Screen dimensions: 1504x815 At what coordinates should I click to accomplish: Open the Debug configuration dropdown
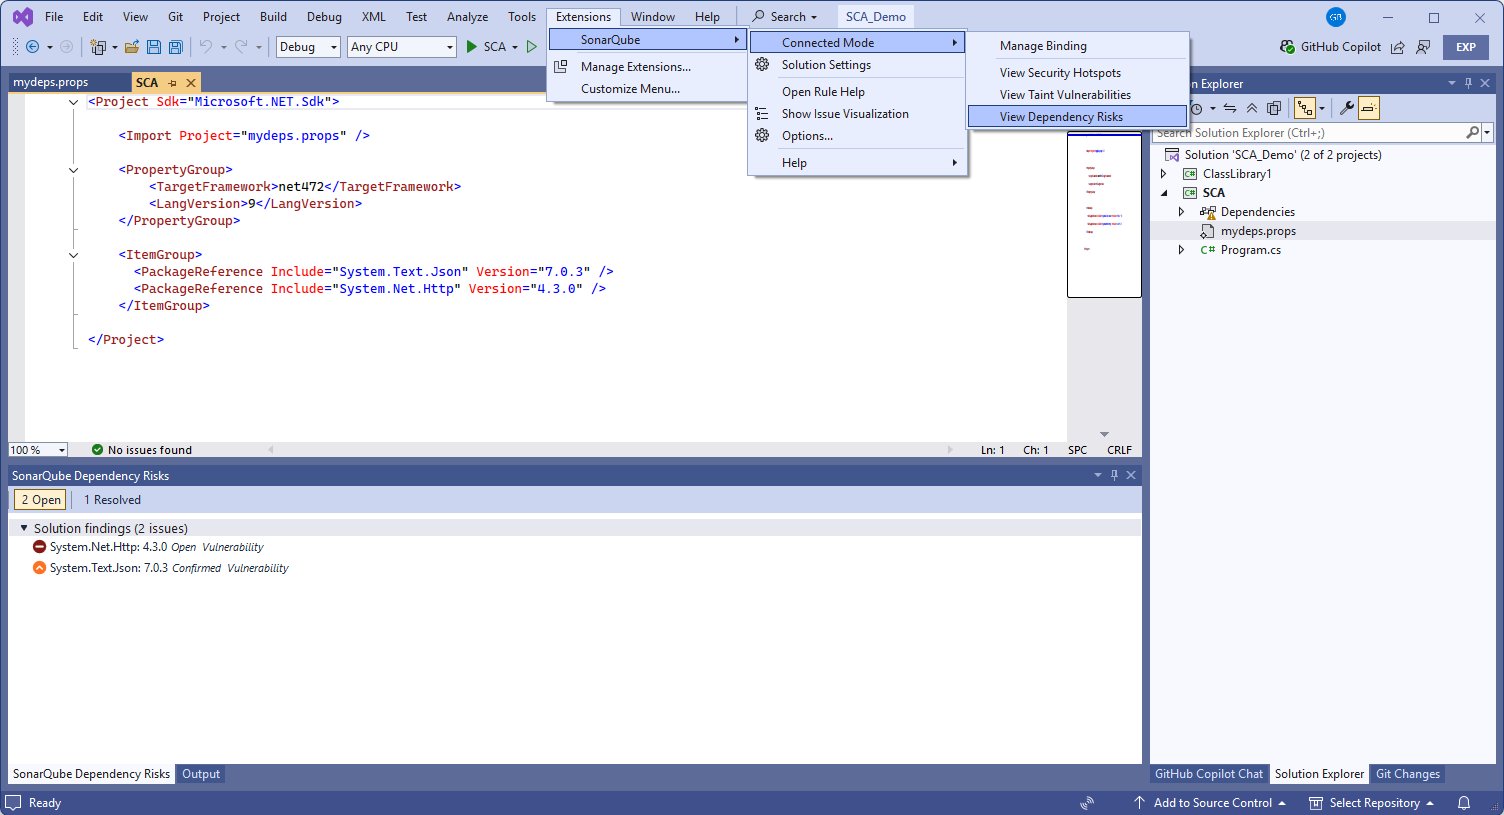click(x=308, y=47)
